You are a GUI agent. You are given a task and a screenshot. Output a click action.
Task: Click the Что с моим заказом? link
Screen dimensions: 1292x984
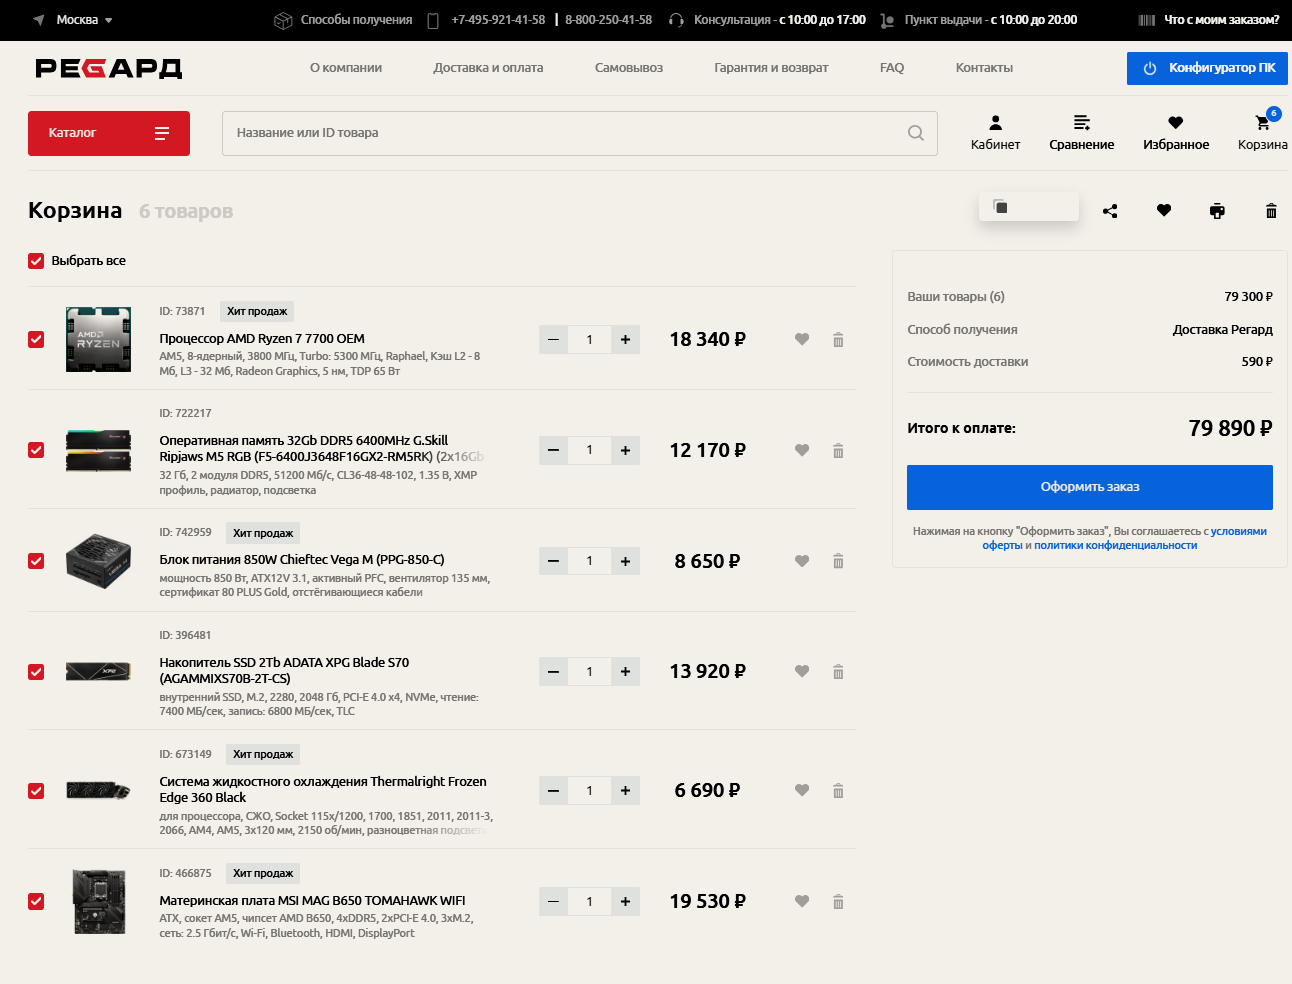coord(1221,20)
